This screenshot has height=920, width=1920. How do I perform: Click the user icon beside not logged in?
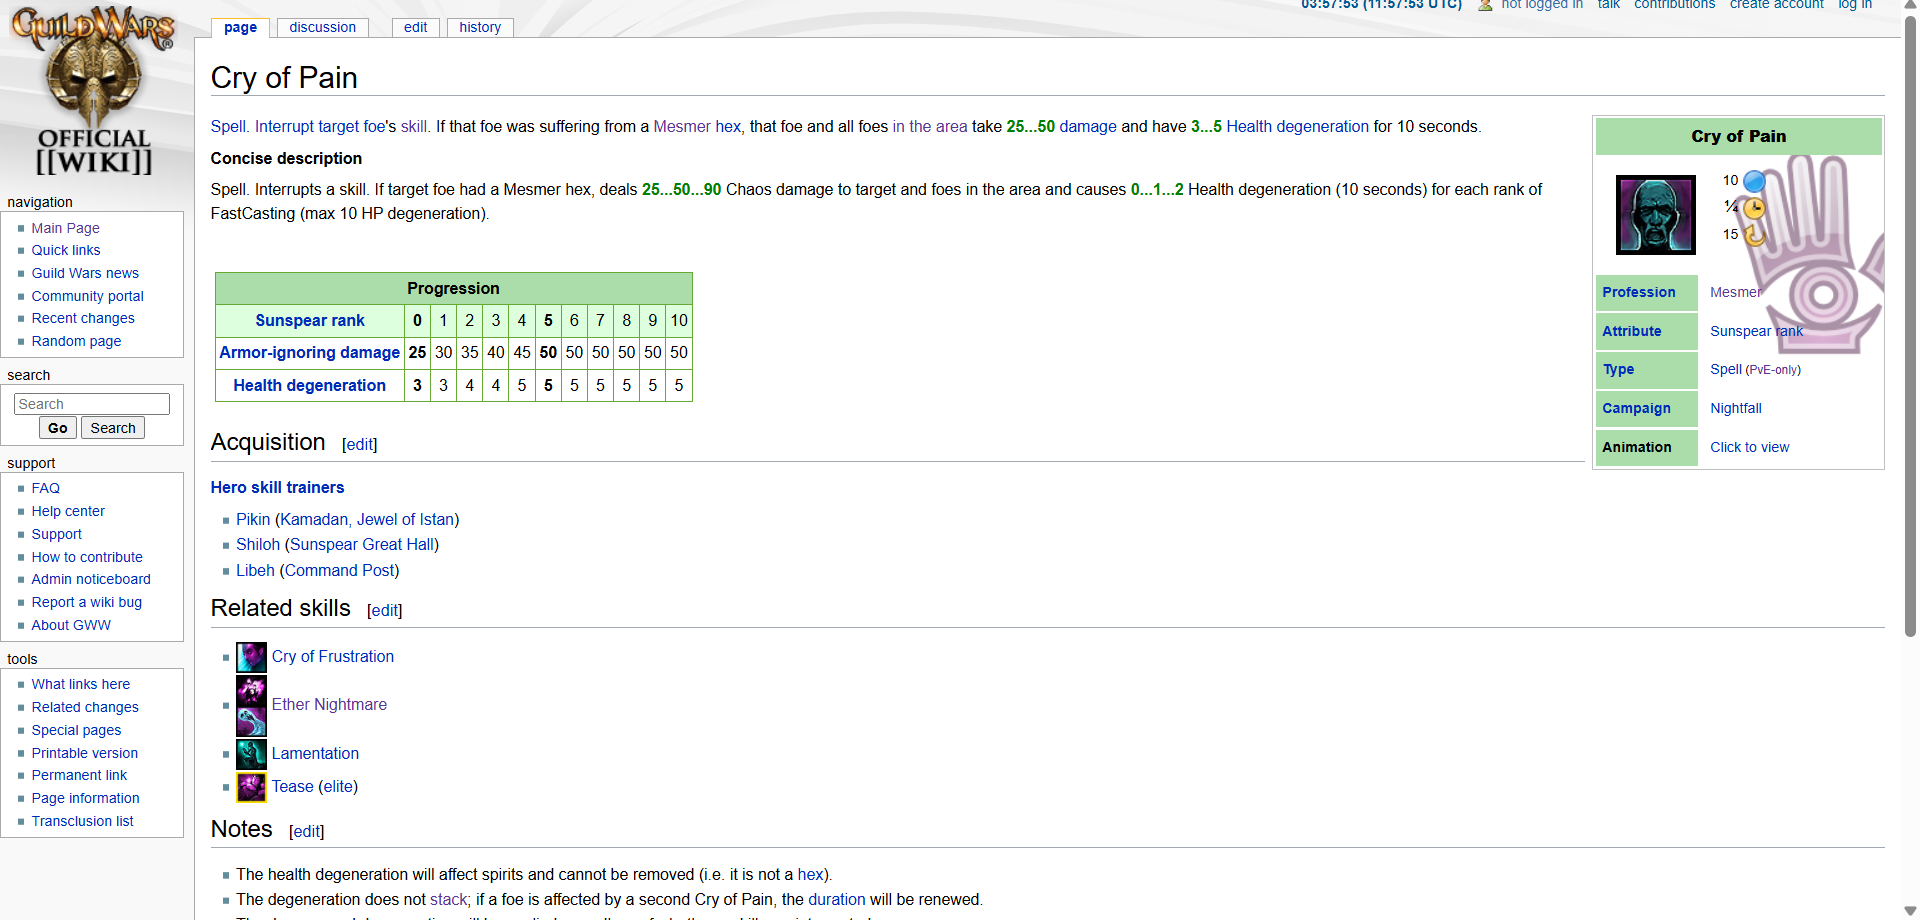(x=1485, y=5)
